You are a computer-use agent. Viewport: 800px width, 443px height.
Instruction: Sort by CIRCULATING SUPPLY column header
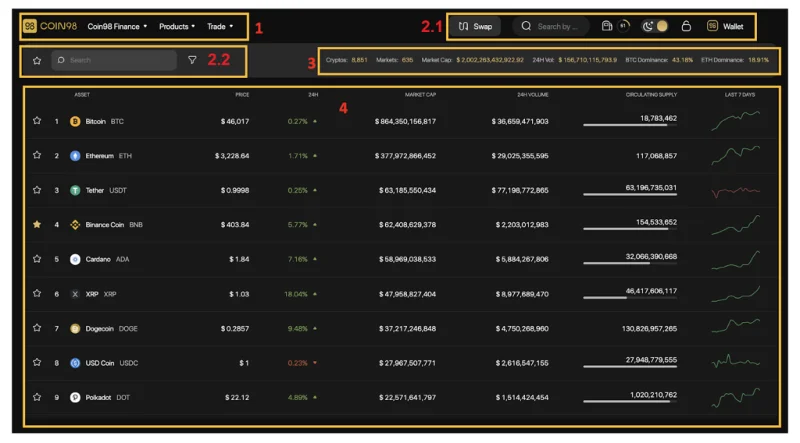coord(652,94)
